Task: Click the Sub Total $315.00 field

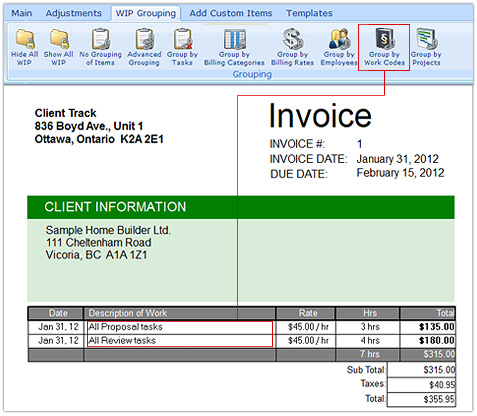Action: click(422, 370)
